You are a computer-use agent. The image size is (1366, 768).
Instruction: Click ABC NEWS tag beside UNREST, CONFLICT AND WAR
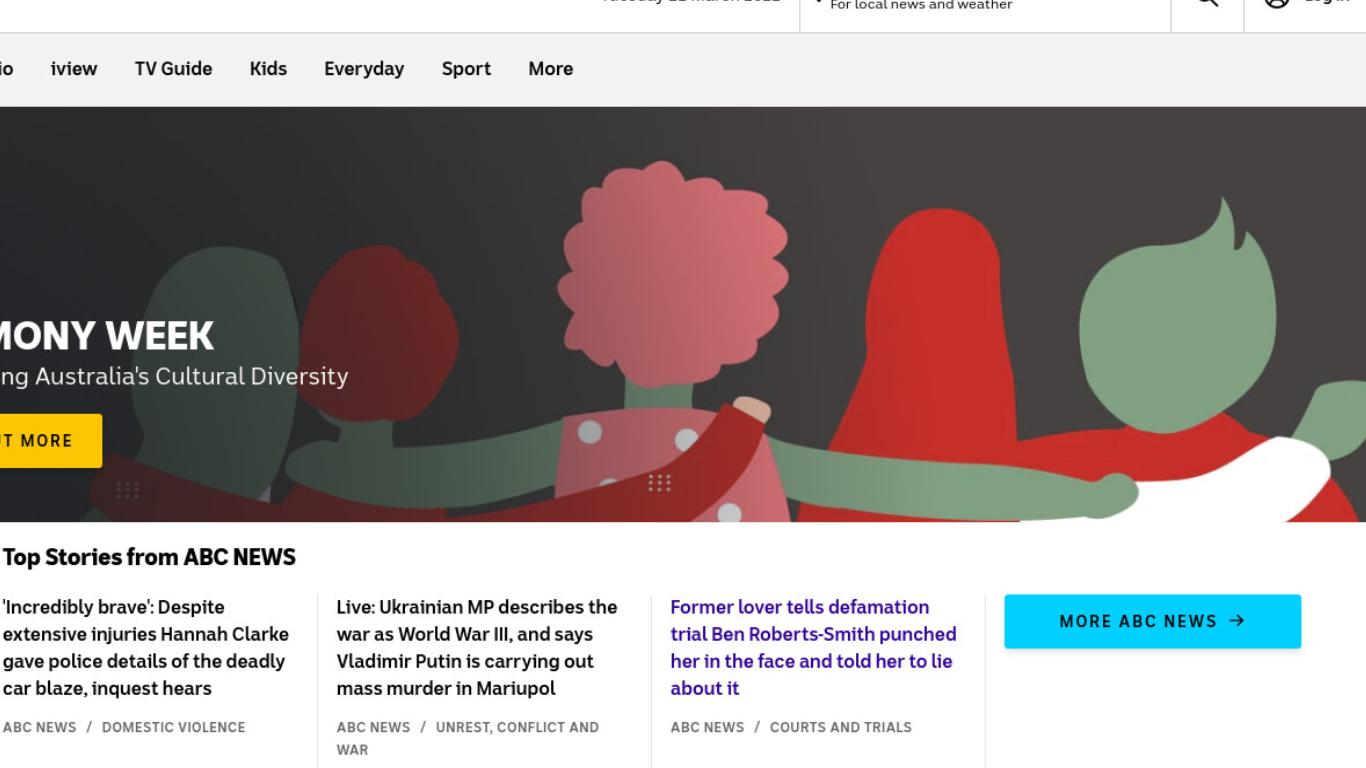(374, 727)
